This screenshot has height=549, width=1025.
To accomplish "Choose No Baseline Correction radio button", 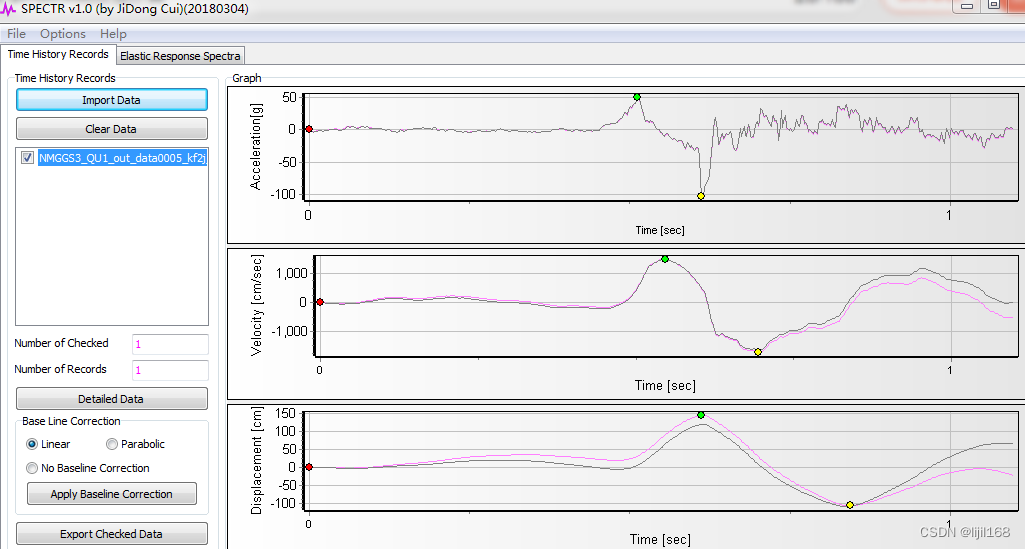I will tap(33, 468).
